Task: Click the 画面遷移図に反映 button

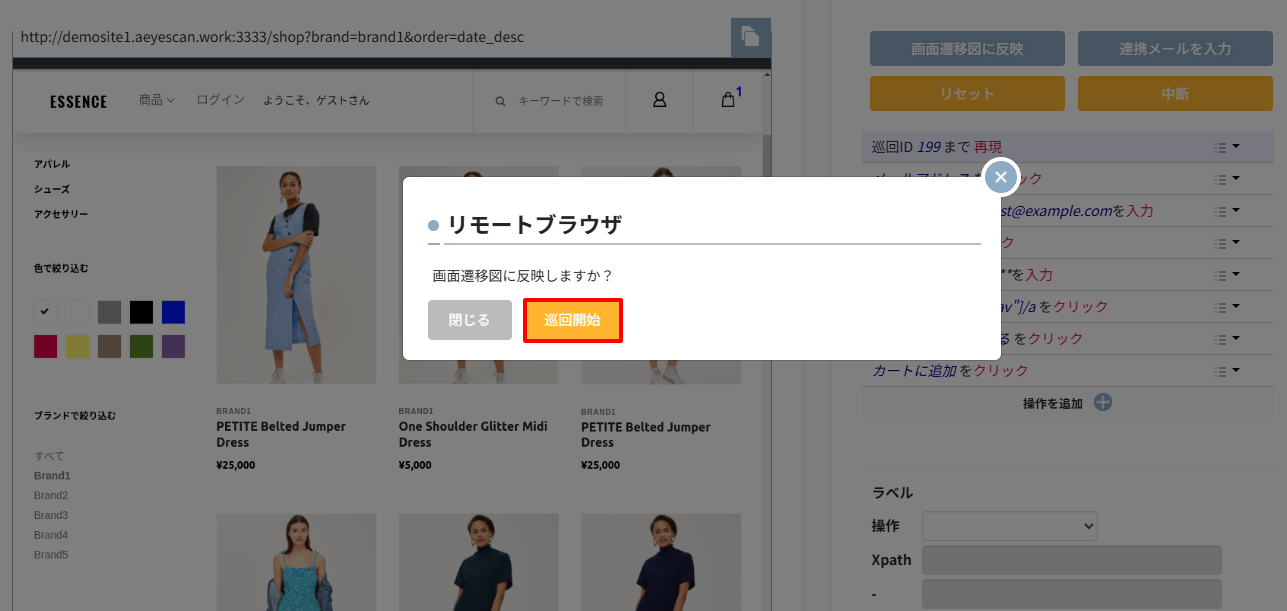Action: pyautogui.click(x=967, y=48)
